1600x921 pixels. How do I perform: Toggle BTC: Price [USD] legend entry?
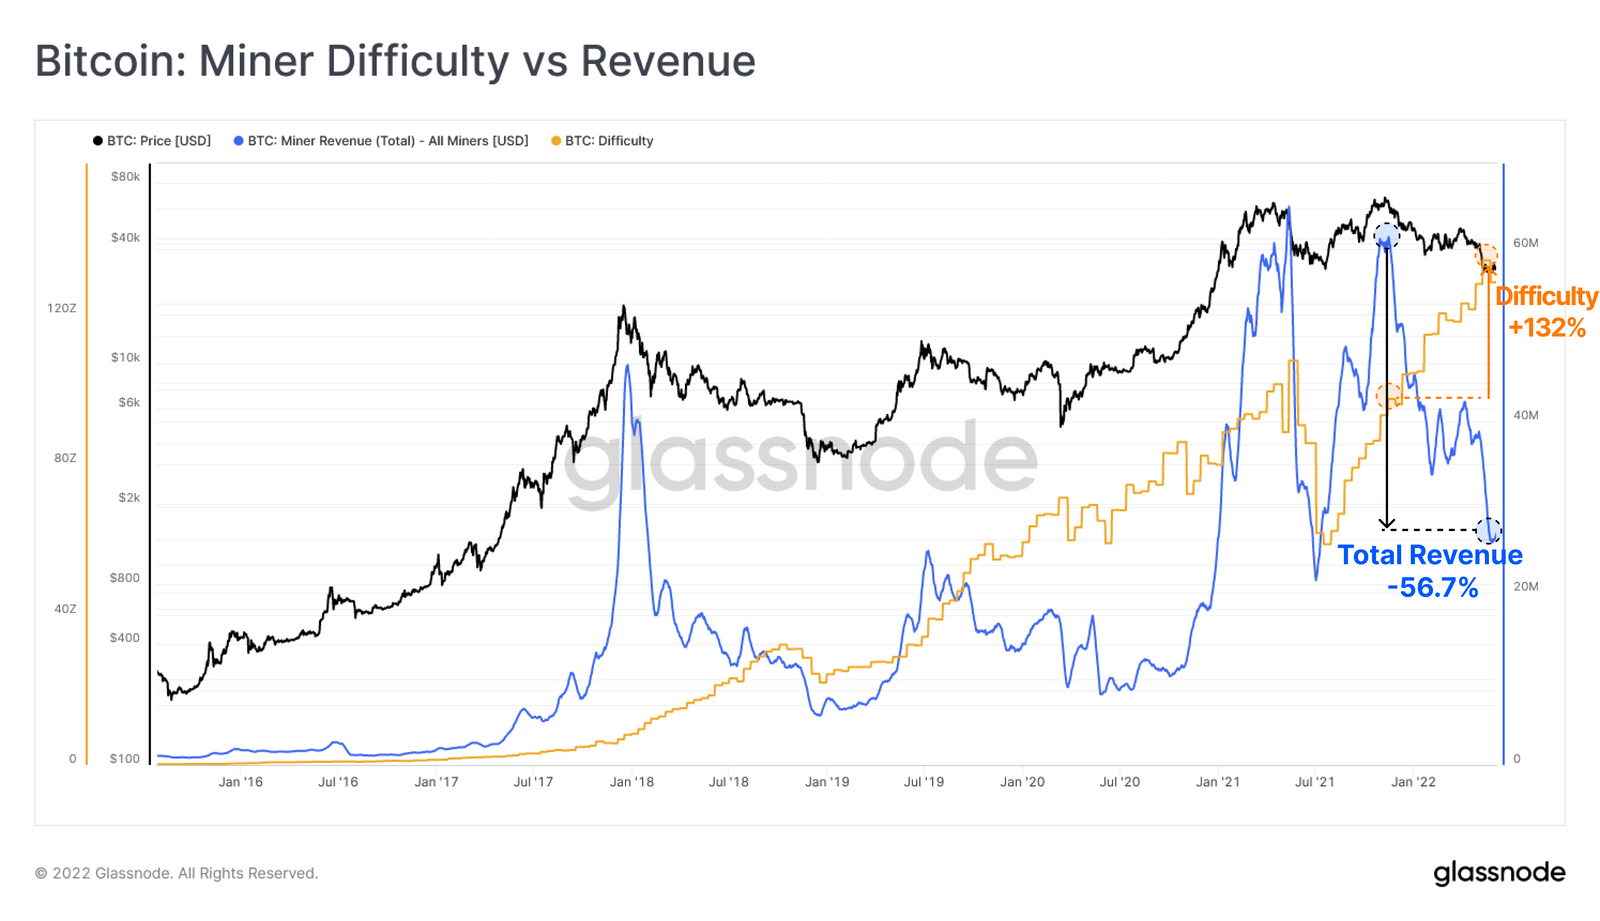152,141
